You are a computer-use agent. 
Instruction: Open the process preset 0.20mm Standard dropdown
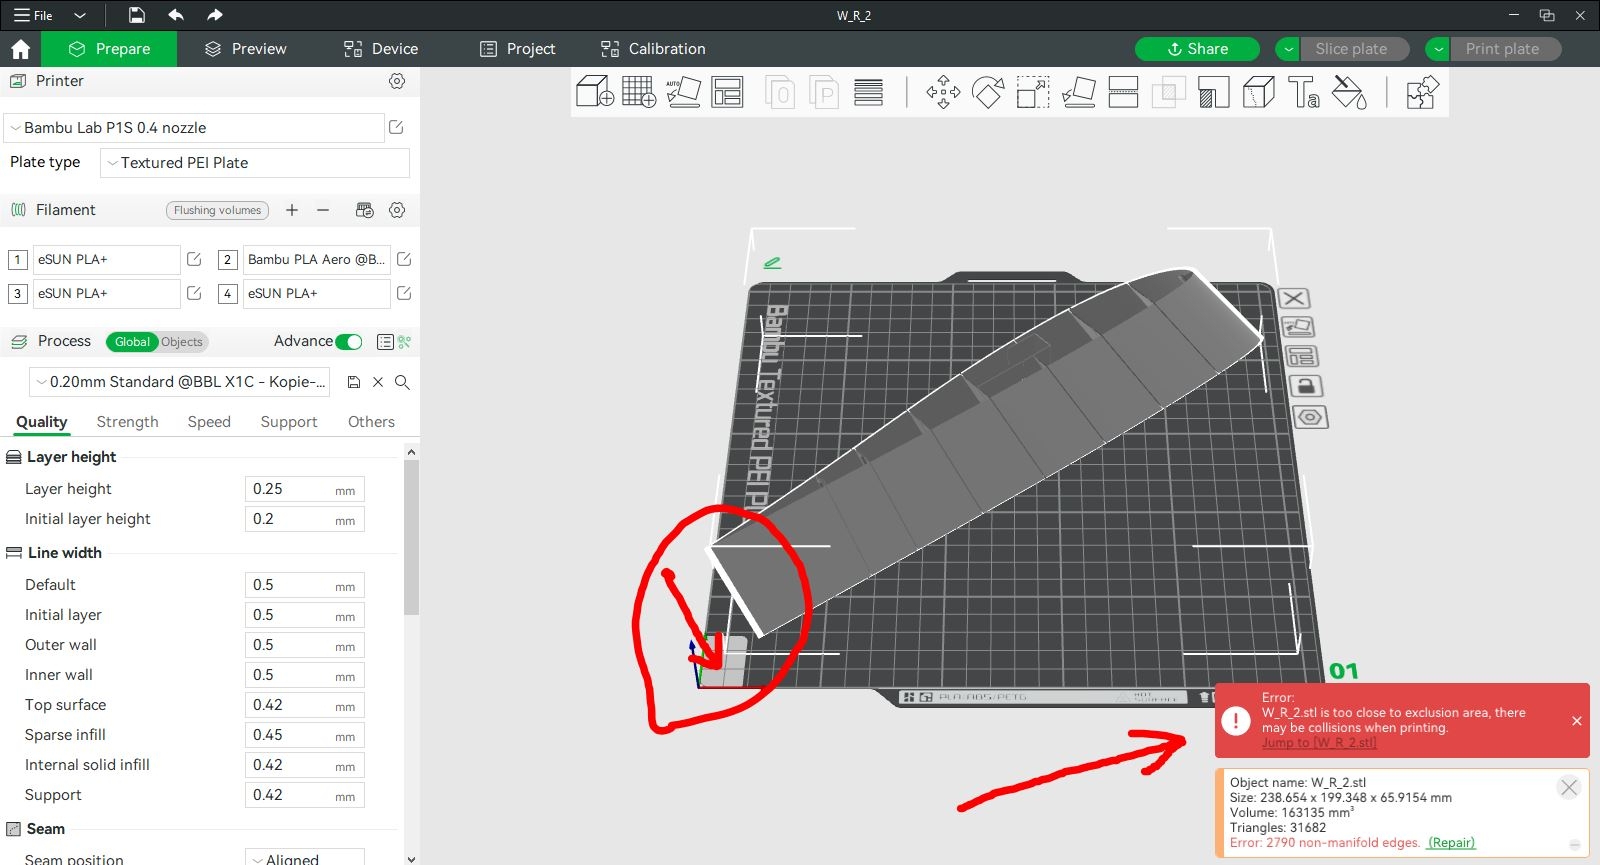(180, 382)
